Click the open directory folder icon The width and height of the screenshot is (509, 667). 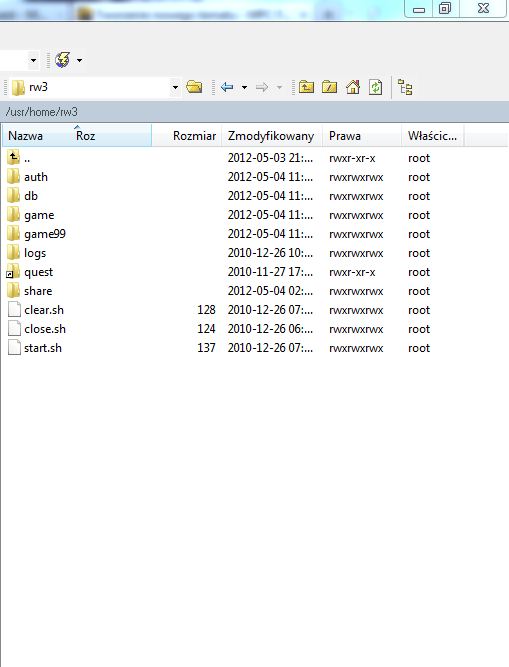pyautogui.click(x=194, y=87)
